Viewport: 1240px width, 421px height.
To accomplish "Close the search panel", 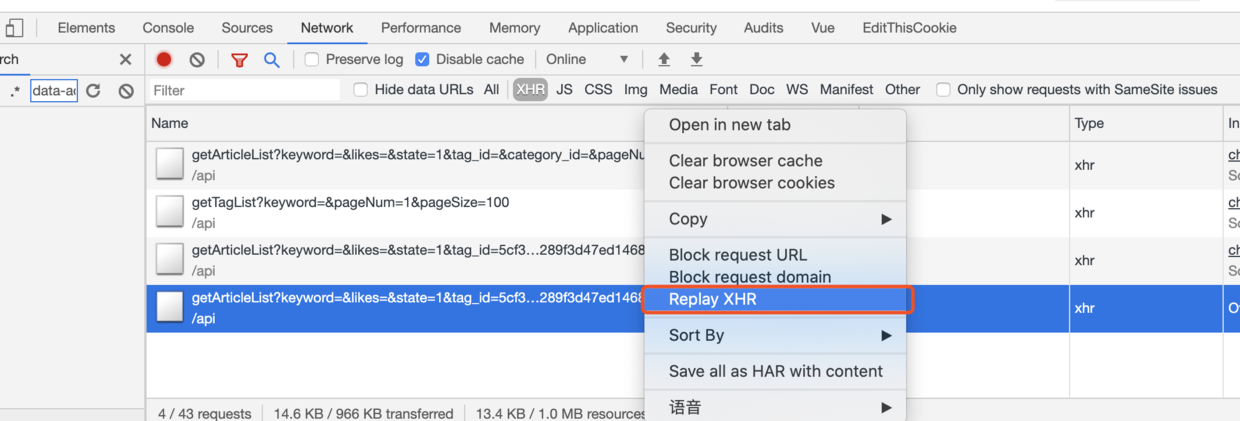I will coord(125,60).
